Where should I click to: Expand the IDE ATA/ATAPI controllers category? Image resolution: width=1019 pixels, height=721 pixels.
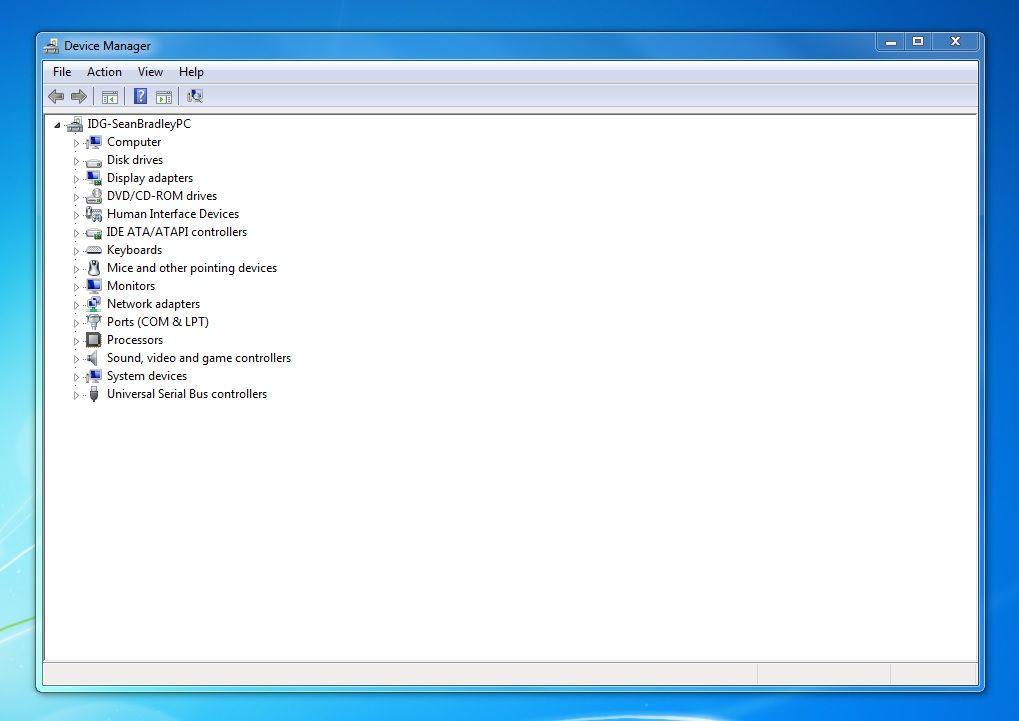pos(76,233)
